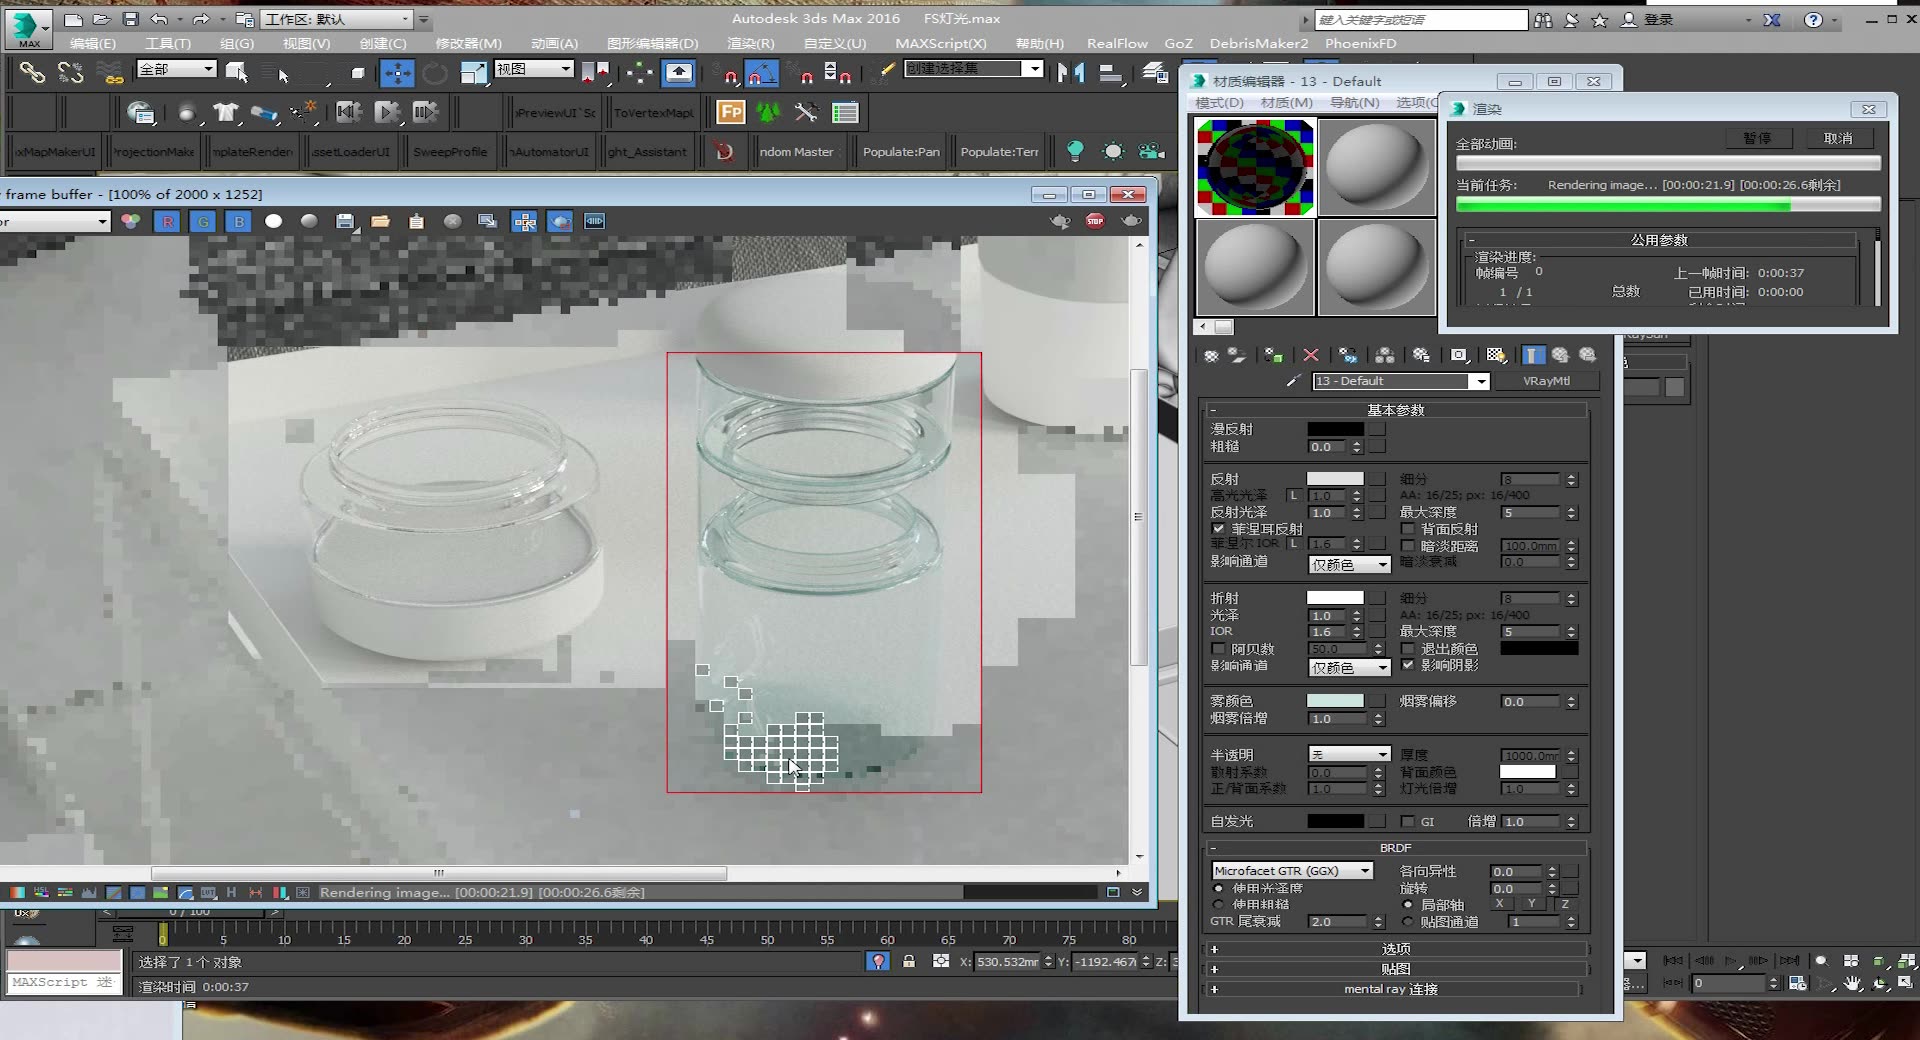The width and height of the screenshot is (1920, 1040).
Task: Click the teal light bulb icon
Action: point(1075,151)
